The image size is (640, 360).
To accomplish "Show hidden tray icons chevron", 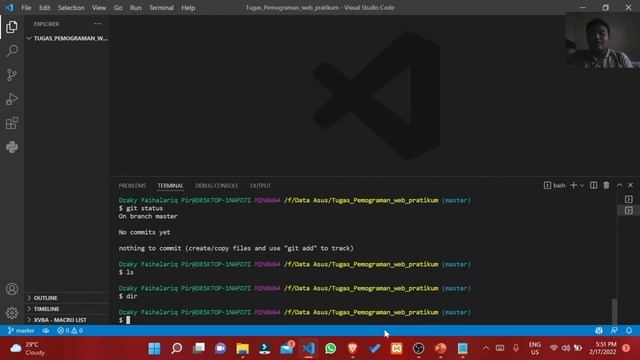I will [x=486, y=348].
